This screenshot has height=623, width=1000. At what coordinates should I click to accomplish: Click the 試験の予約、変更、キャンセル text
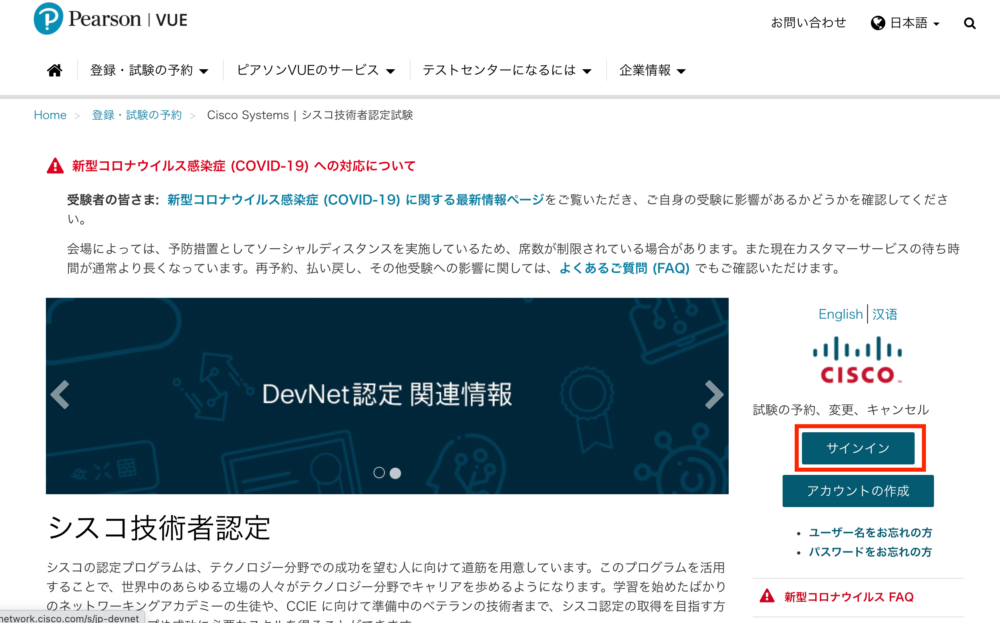(841, 409)
